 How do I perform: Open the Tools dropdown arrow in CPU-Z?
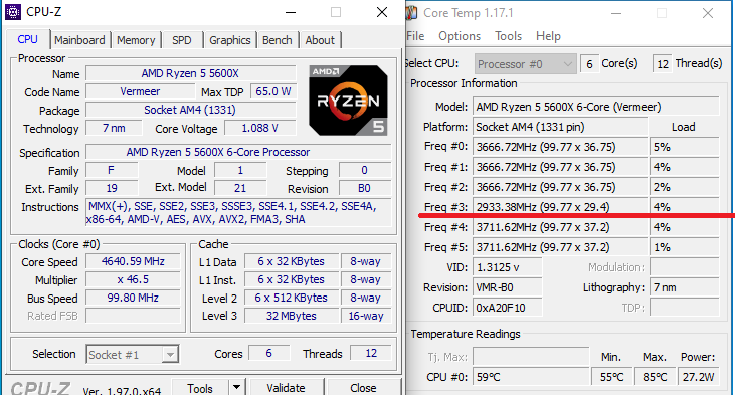pos(237,388)
